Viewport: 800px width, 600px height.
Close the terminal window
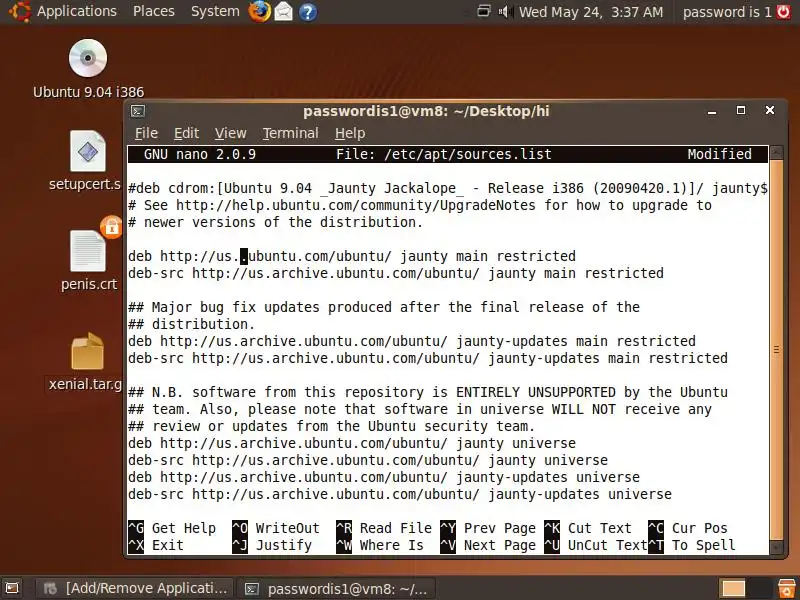point(770,110)
